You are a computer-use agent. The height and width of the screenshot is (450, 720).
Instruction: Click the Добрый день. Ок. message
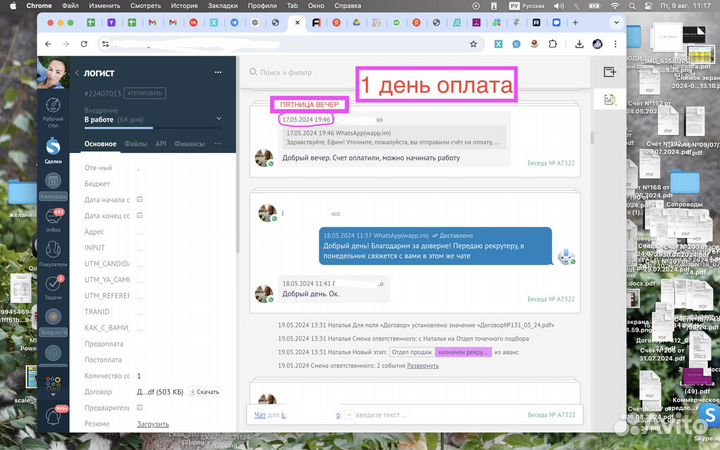[310, 293]
